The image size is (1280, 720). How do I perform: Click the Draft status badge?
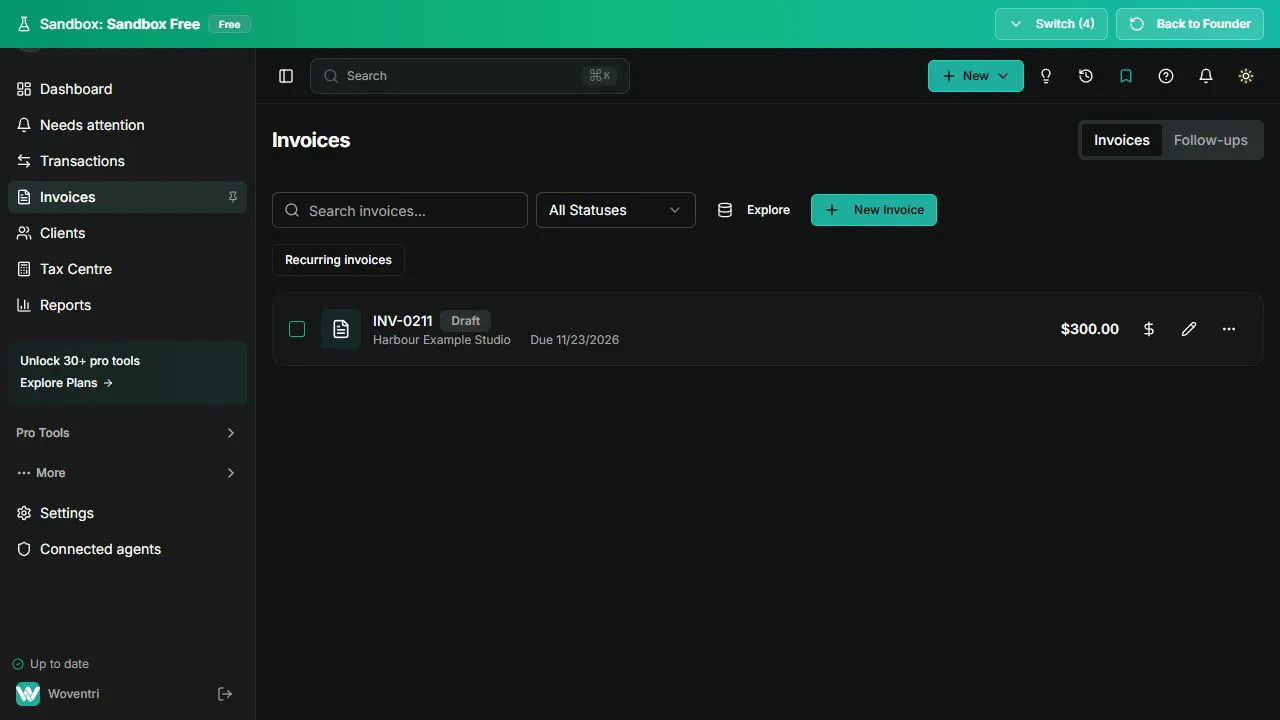point(466,321)
